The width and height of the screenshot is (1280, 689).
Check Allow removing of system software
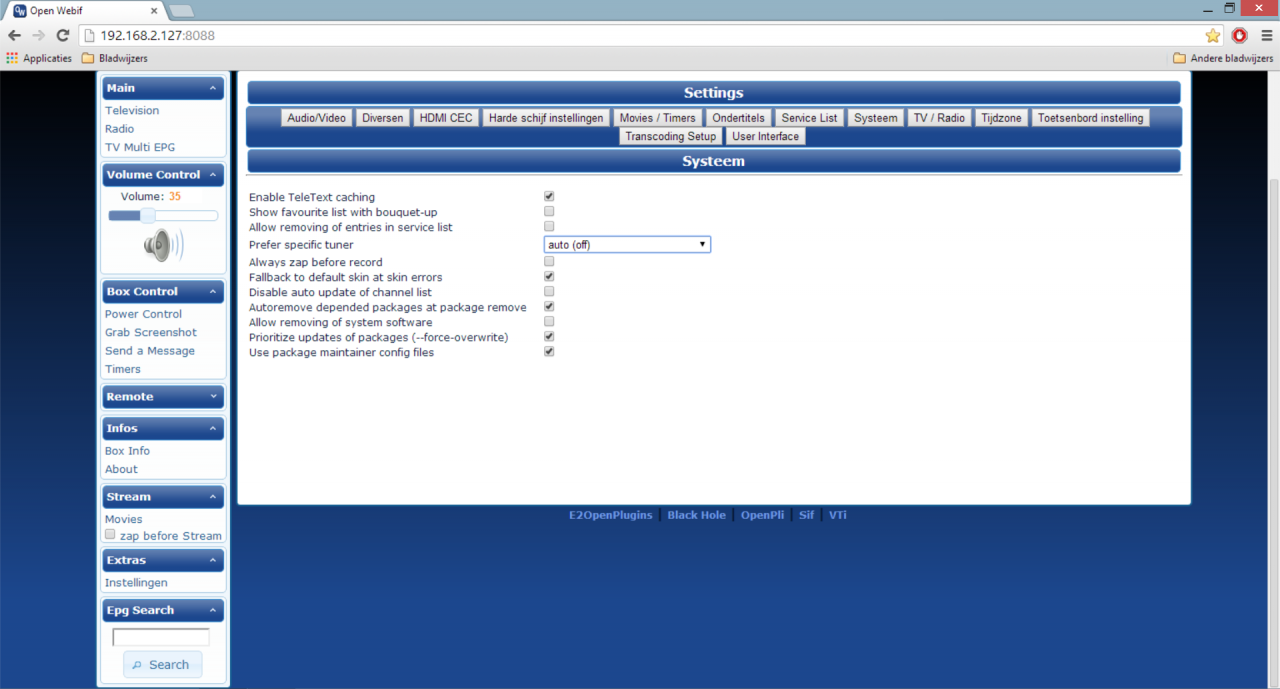(x=549, y=322)
